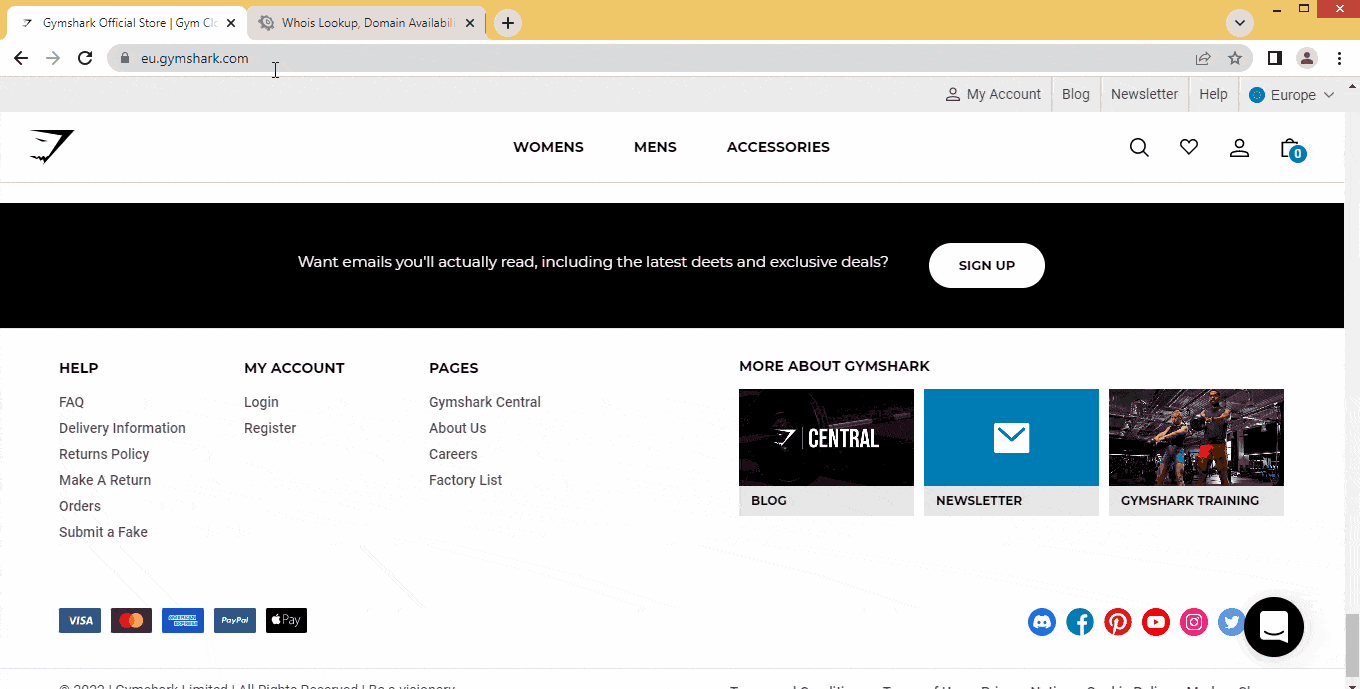The width and height of the screenshot is (1360, 689).
Task: Open the About Us link
Action: (x=457, y=428)
